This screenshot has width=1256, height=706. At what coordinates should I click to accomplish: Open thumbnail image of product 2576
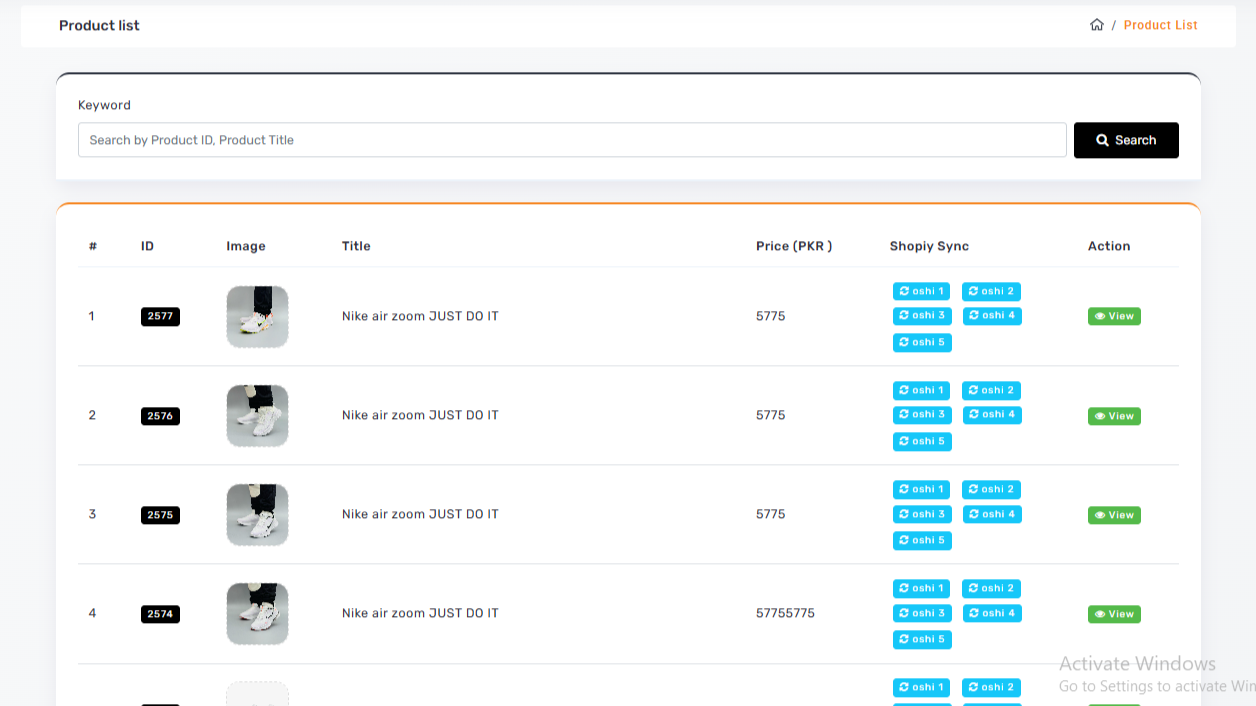[257, 415]
